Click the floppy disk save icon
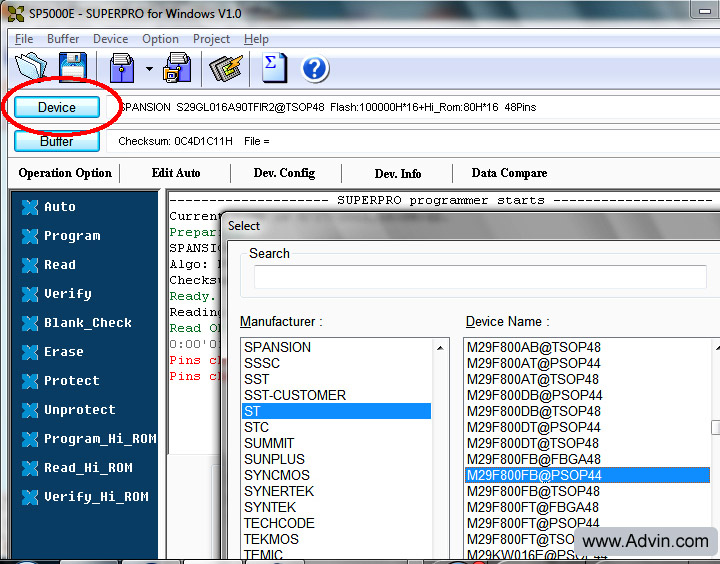The height and width of the screenshot is (564, 720). tap(73, 67)
